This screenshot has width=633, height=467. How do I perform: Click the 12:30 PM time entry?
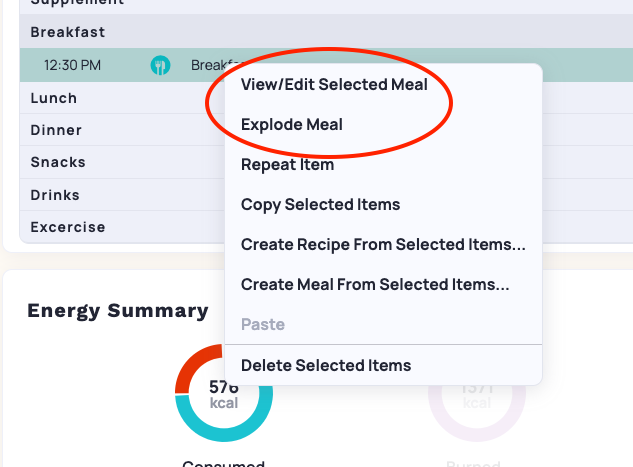pos(72,65)
